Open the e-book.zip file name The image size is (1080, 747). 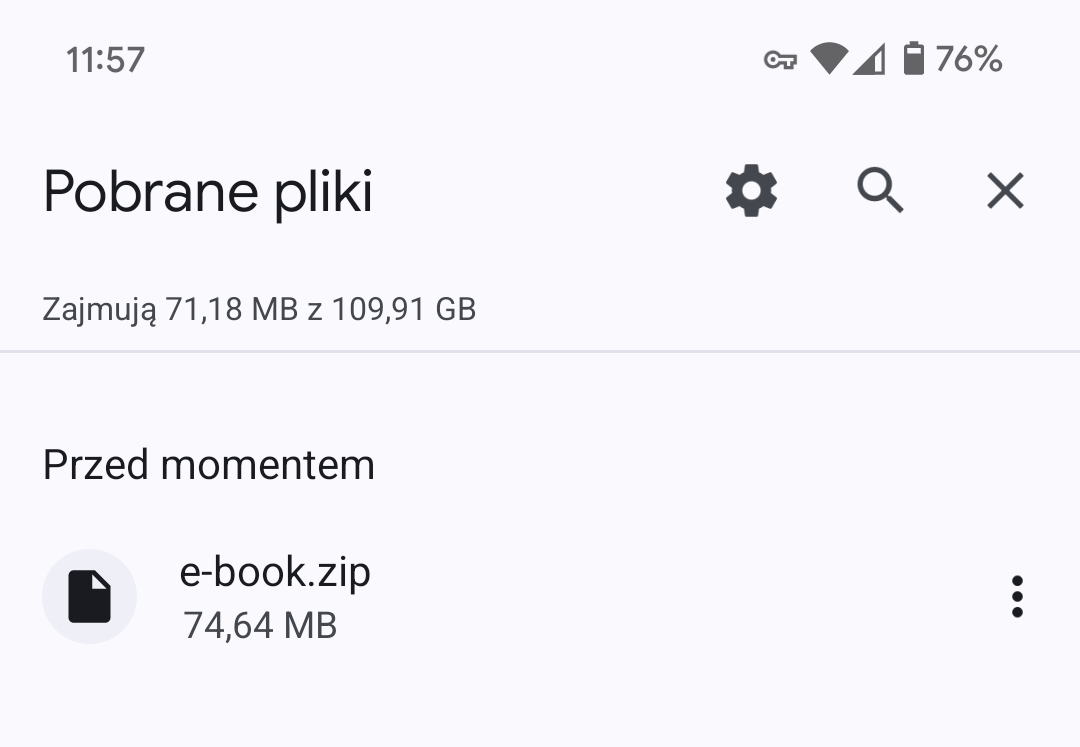point(275,573)
